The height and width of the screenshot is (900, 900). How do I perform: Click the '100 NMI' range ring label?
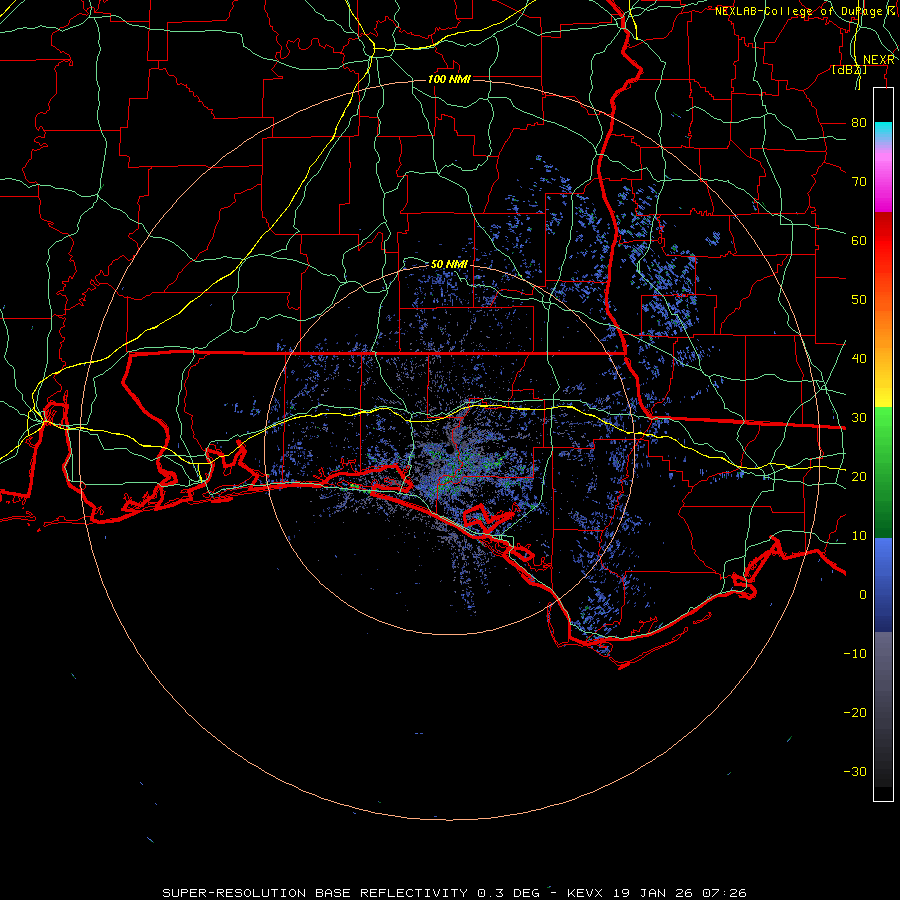click(x=449, y=79)
